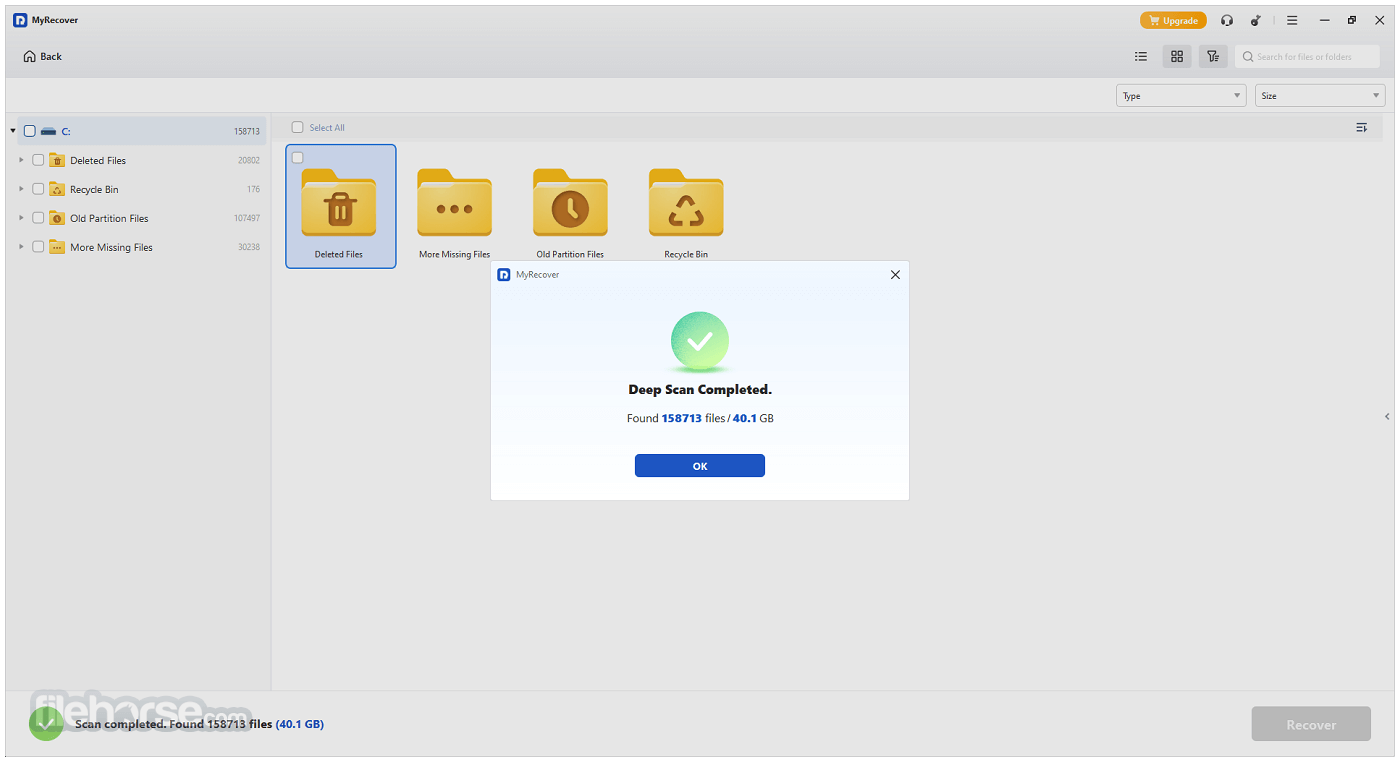Select the More Missing Files label in the tree
The width and height of the screenshot is (1400, 762).
point(111,248)
